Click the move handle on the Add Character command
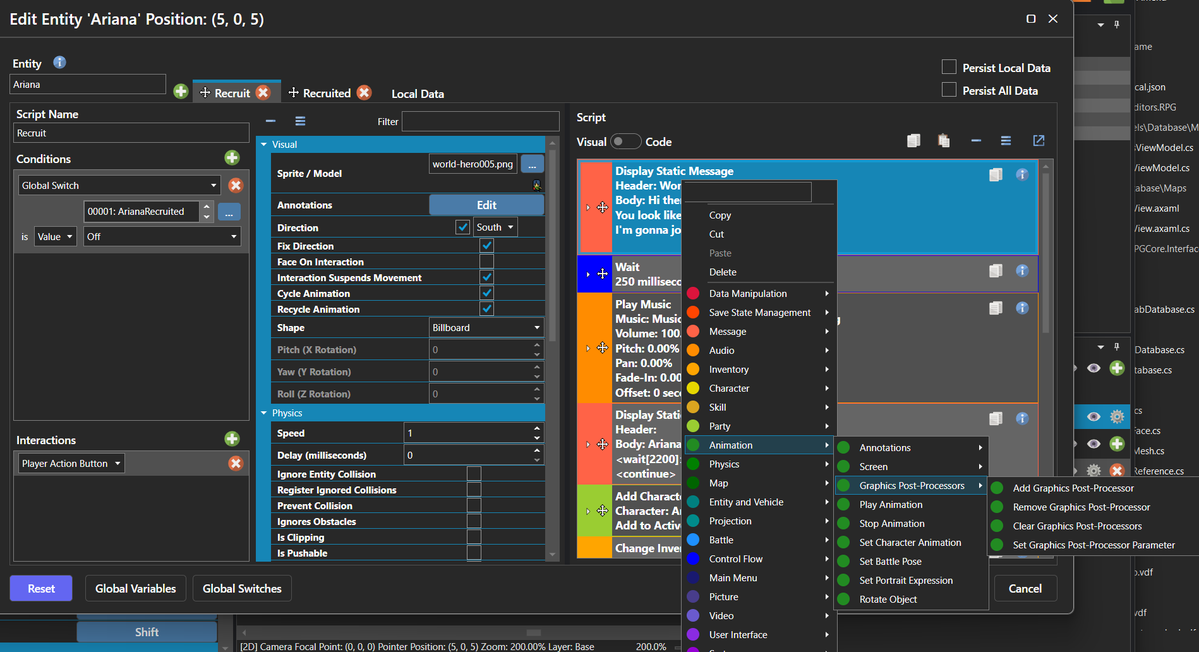The height and width of the screenshot is (652, 1199). click(603, 511)
